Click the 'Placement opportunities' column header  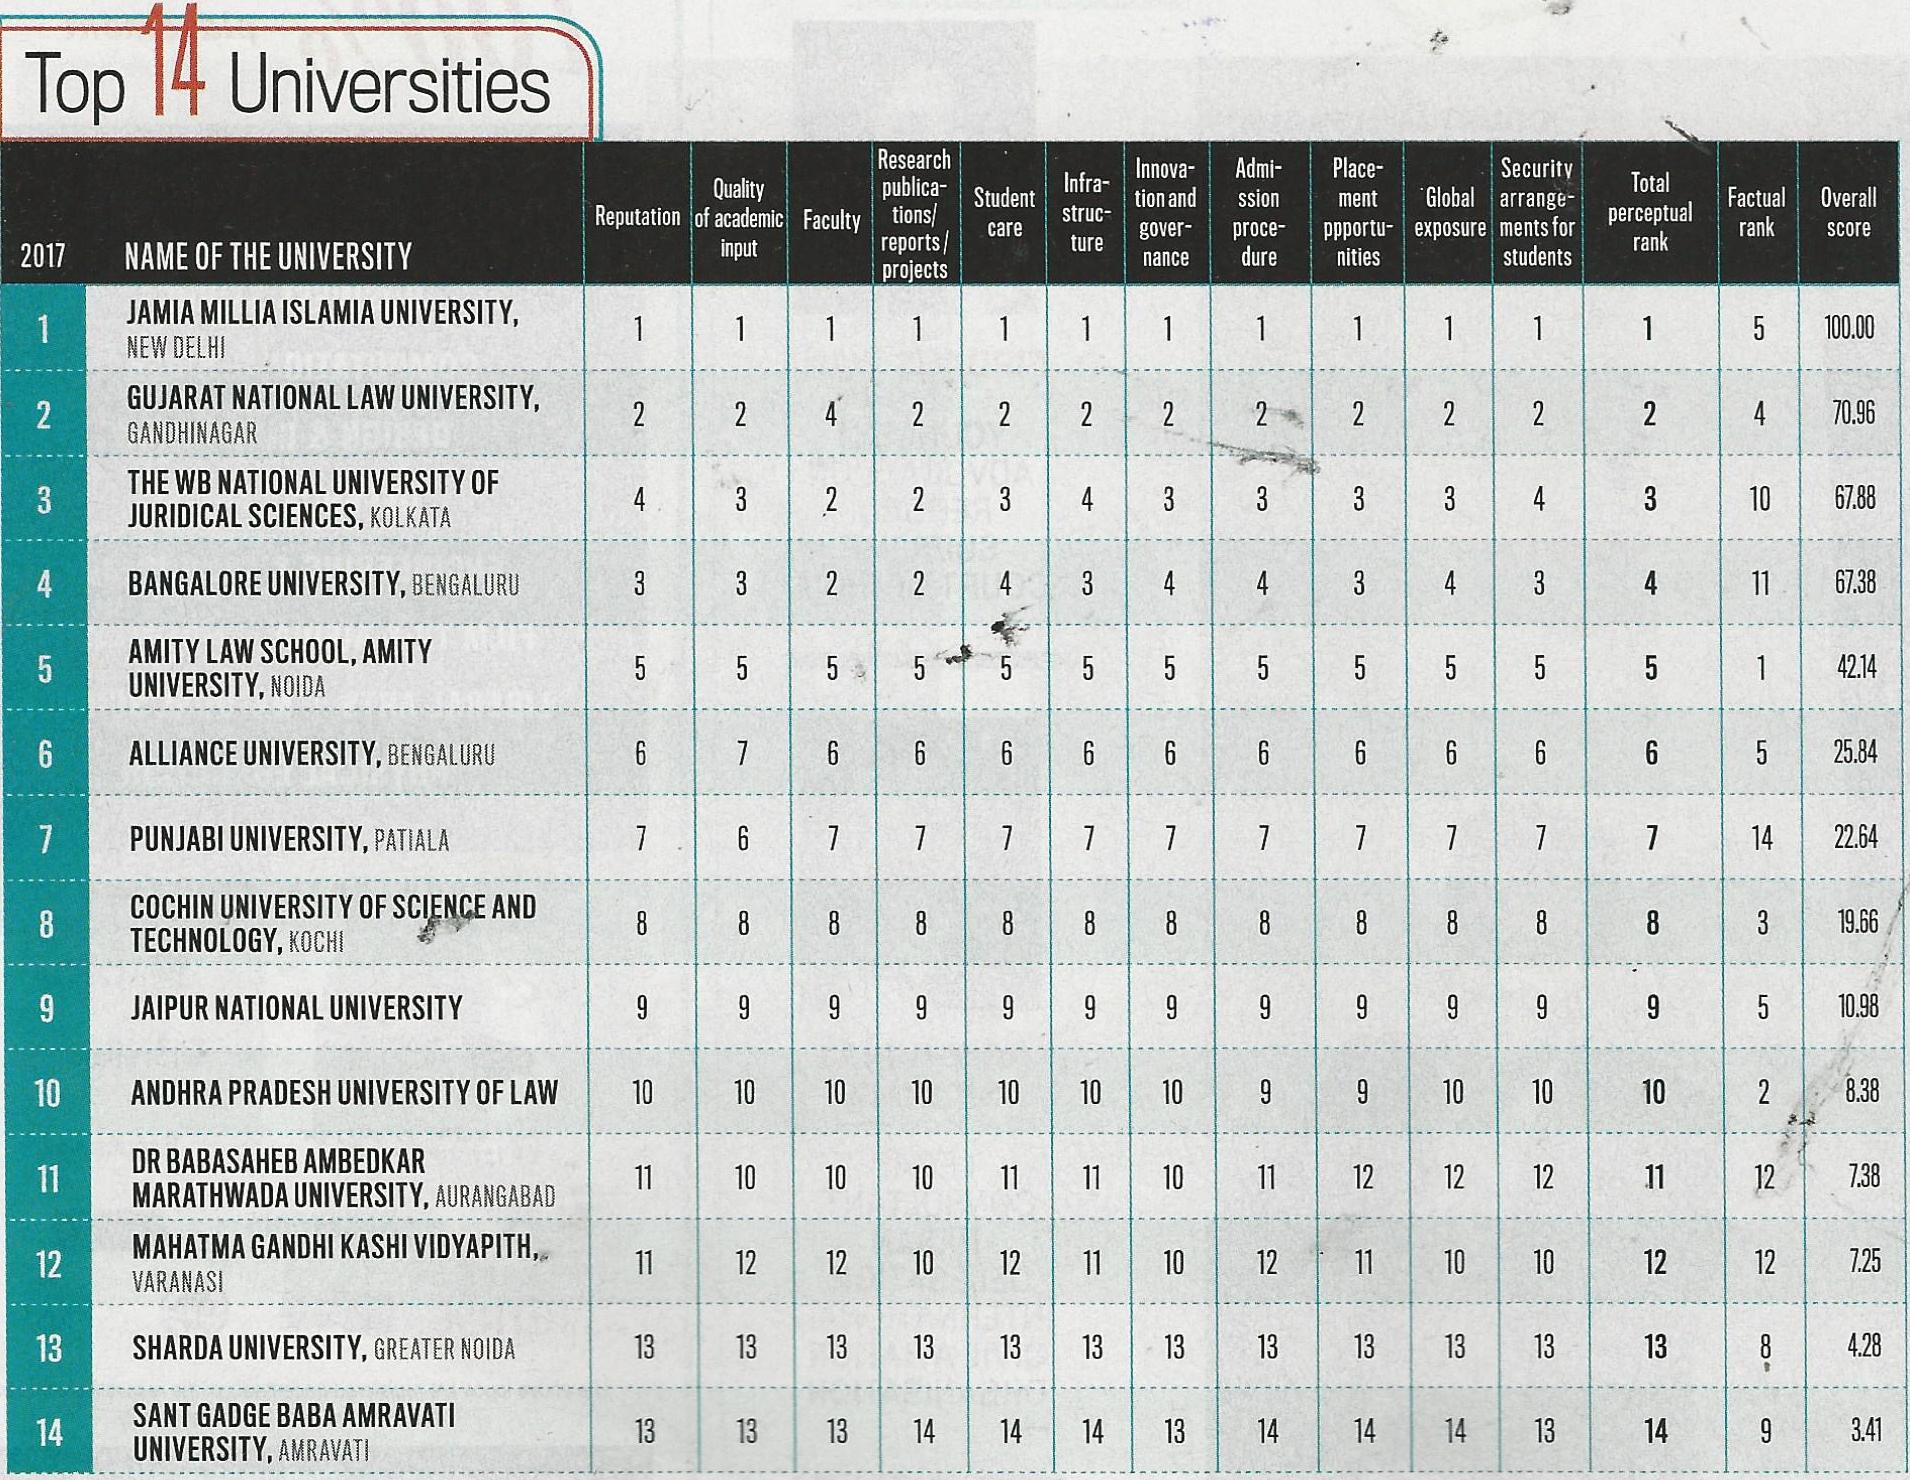pyautogui.click(x=1357, y=213)
